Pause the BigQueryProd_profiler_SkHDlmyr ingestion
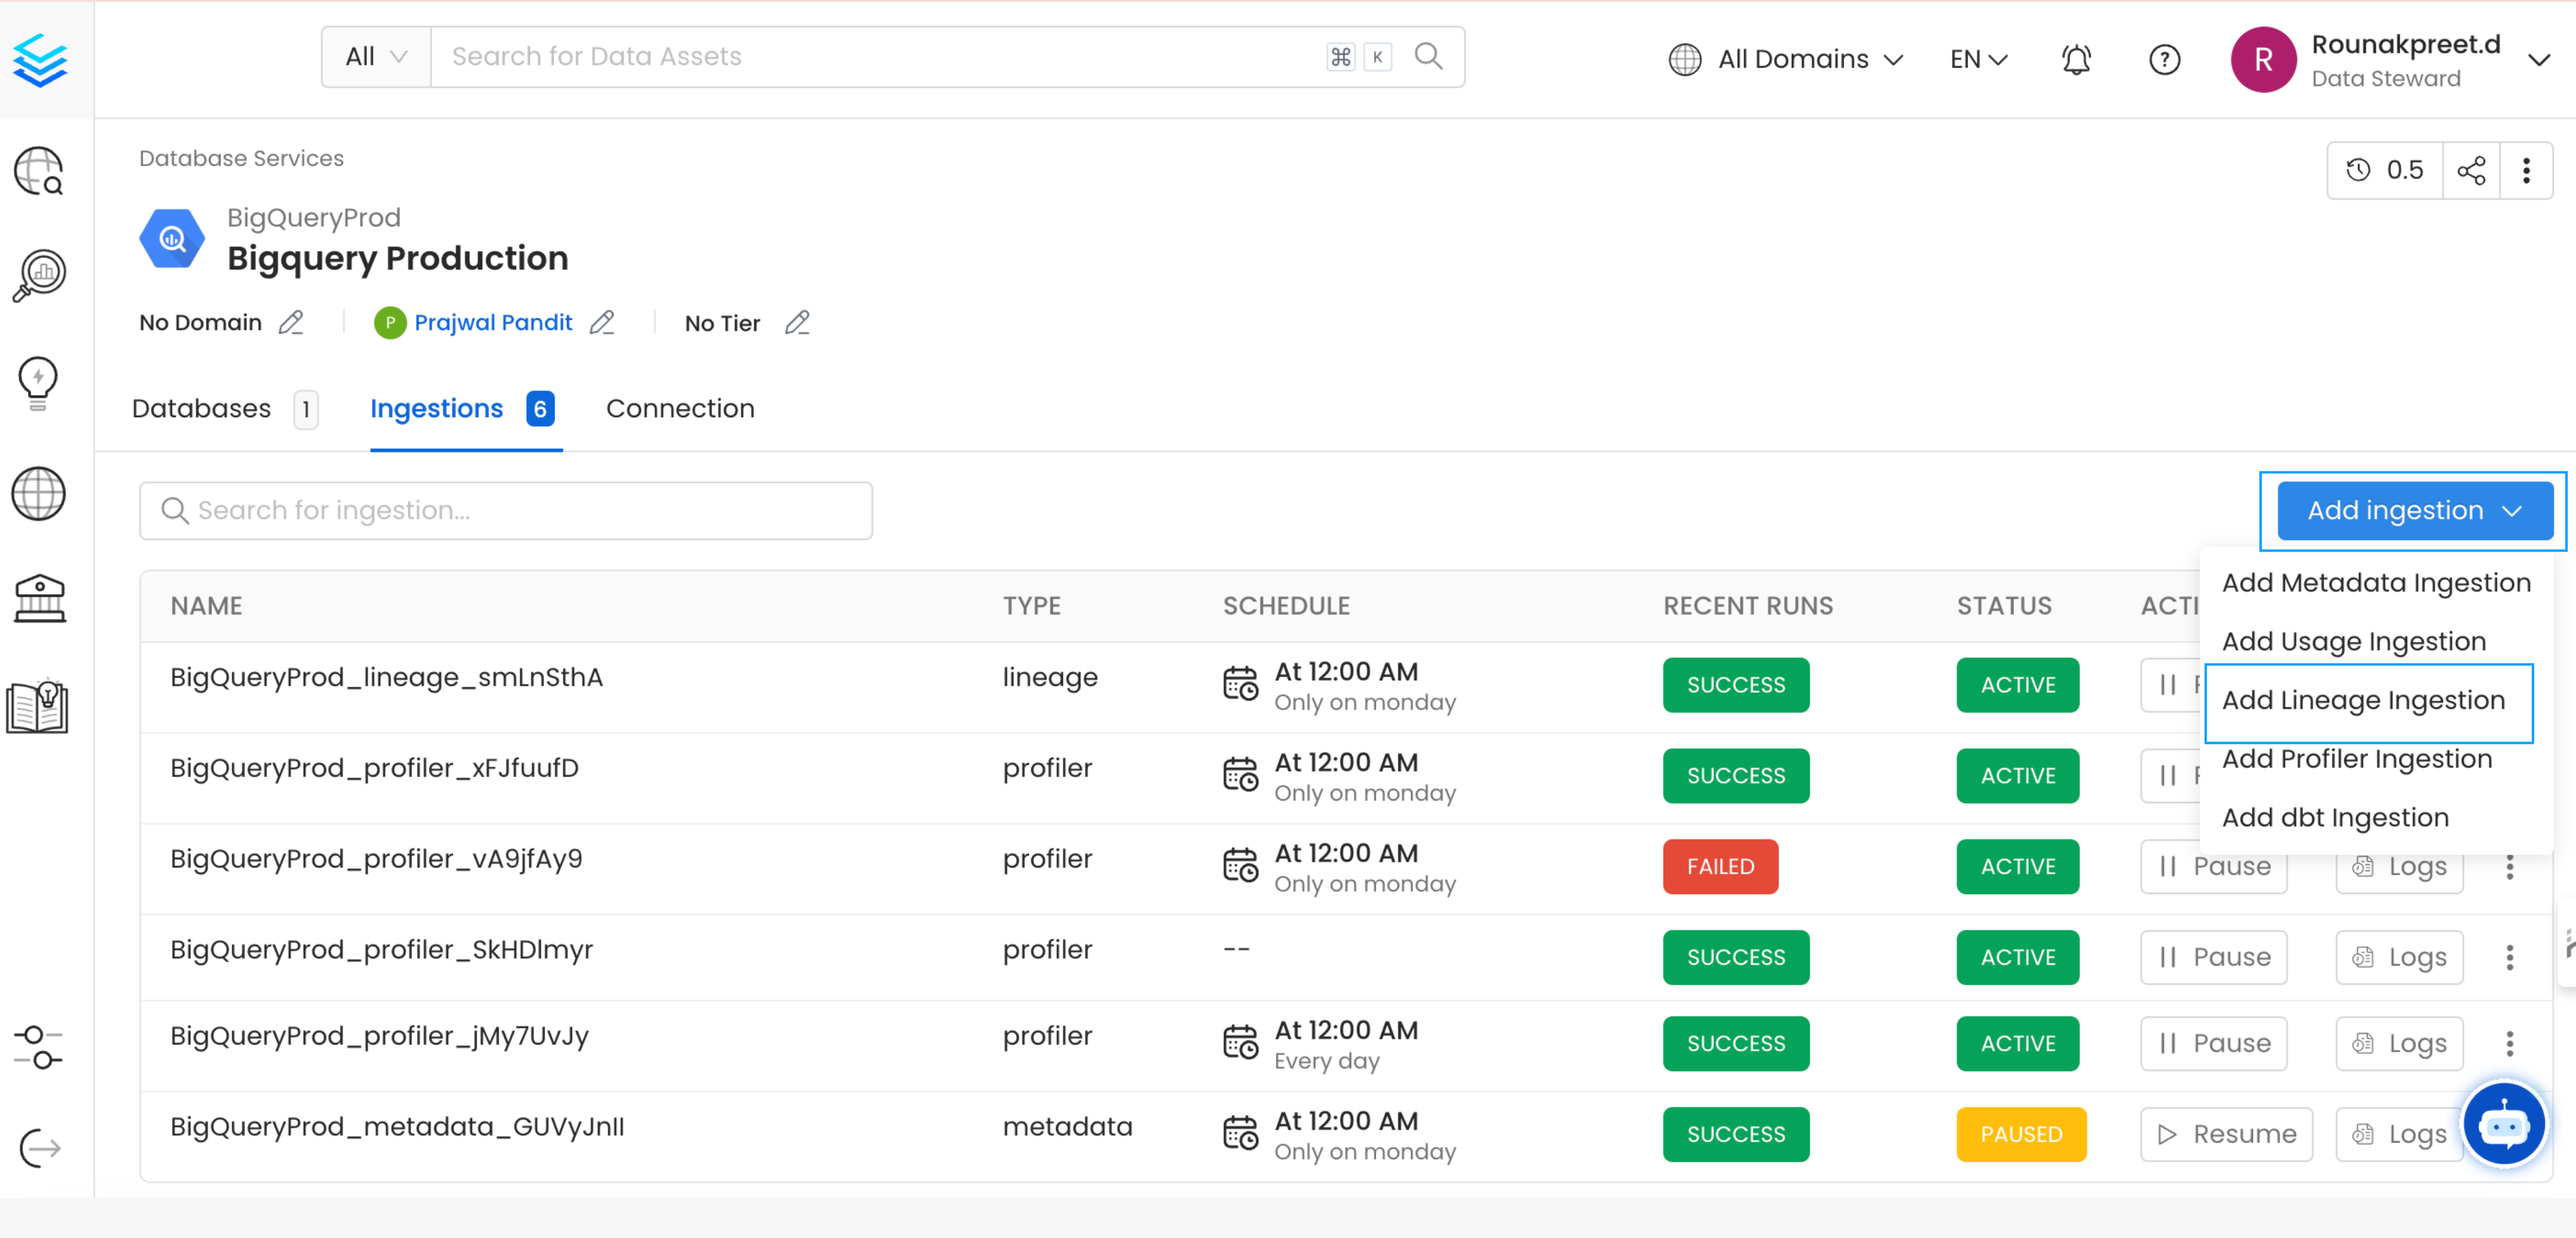The image size is (2576, 1238). (2213, 957)
